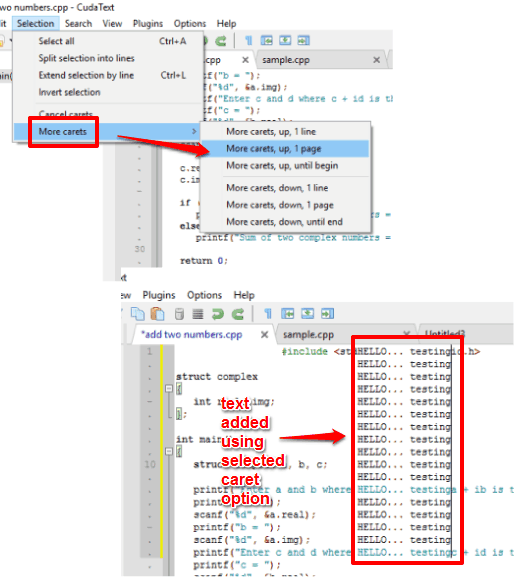Select 'More carets, down, 1 page'
This screenshot has width=519, height=578.
285,205
